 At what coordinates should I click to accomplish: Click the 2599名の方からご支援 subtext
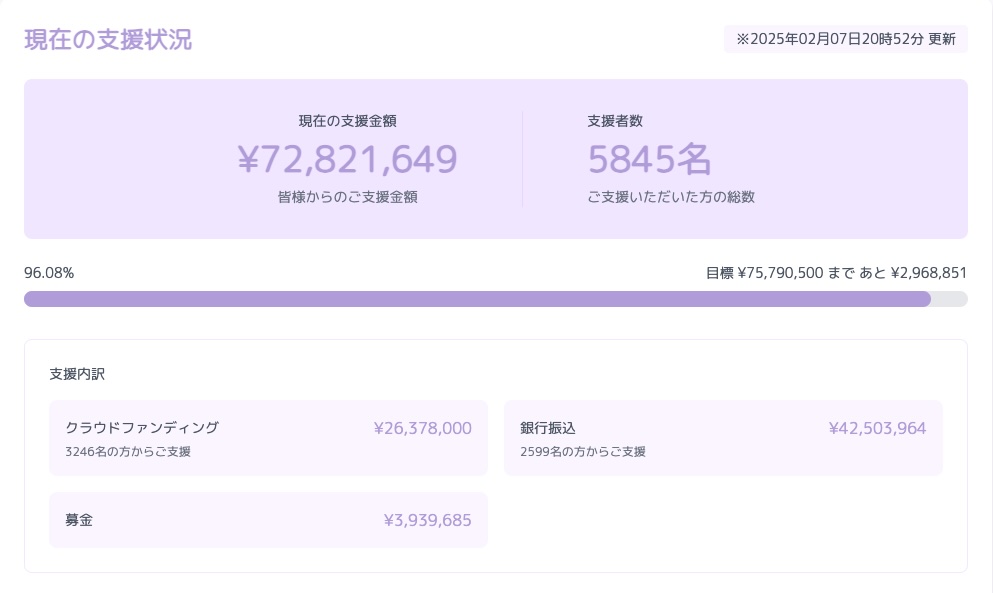[583, 452]
